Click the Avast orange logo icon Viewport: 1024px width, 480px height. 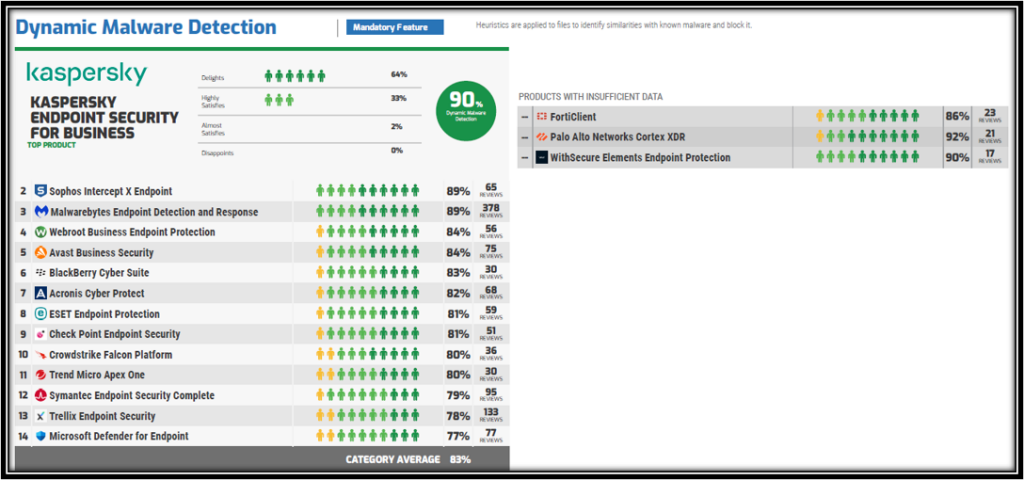click(x=41, y=253)
